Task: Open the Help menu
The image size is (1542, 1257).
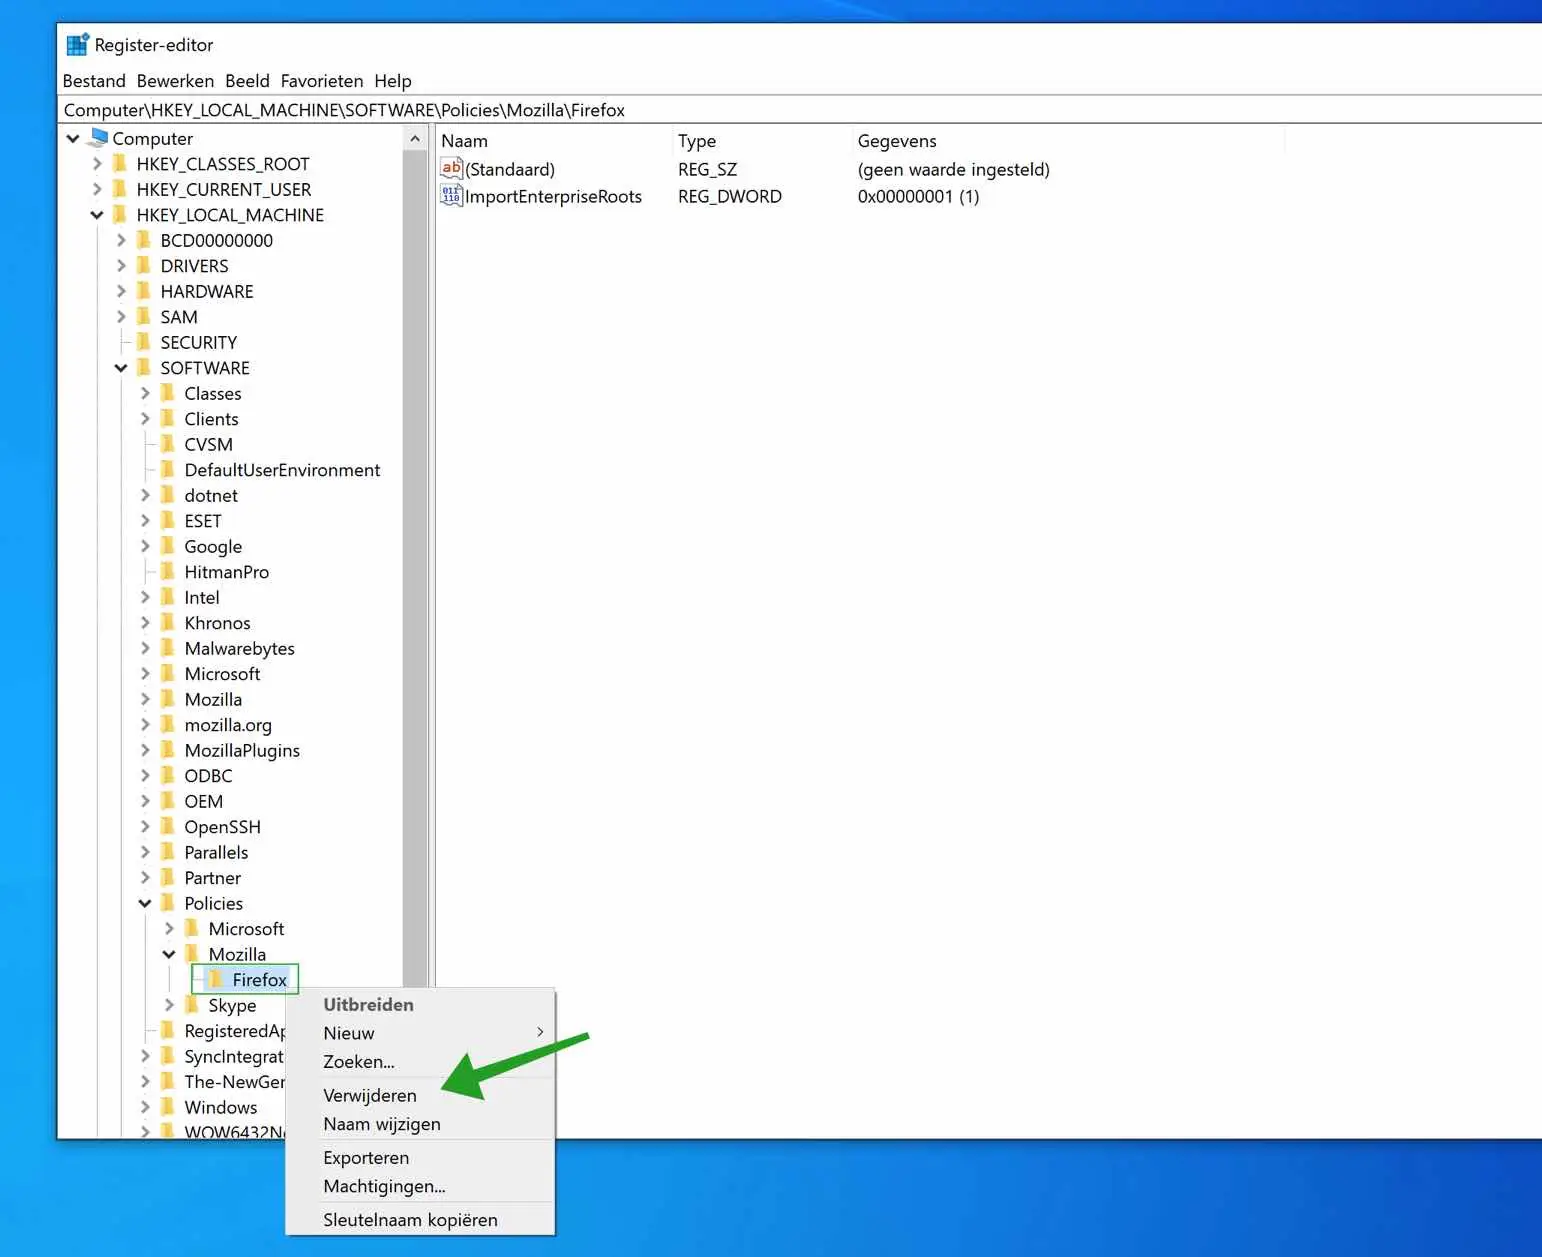Action: point(393,81)
